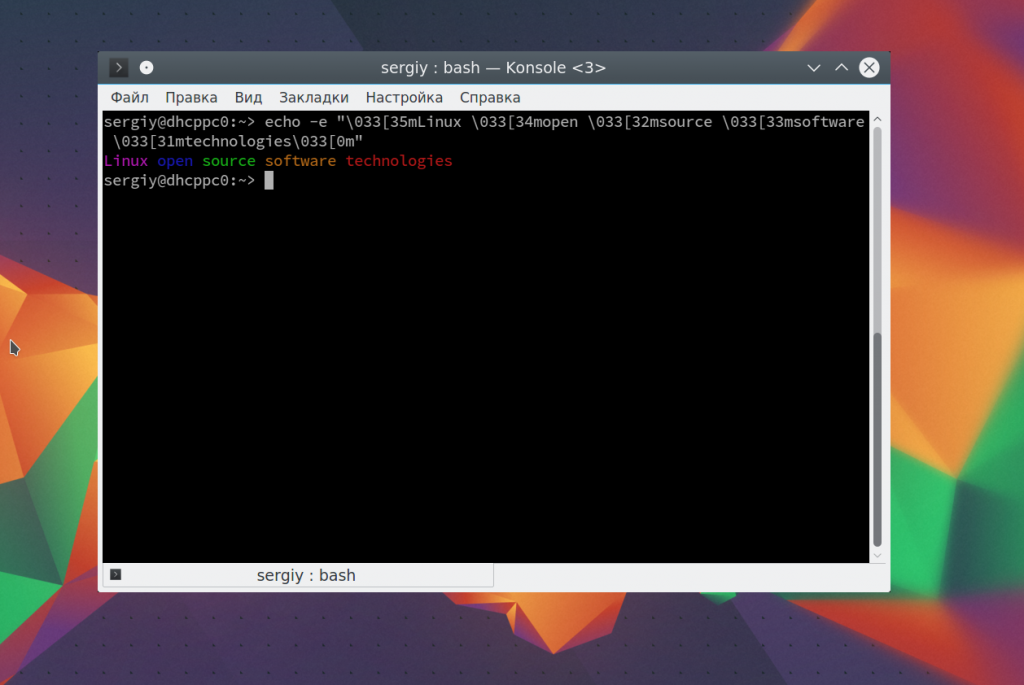This screenshot has width=1024, height=685.
Task: Toggle the pin on all desktops button
Action: 147,68
